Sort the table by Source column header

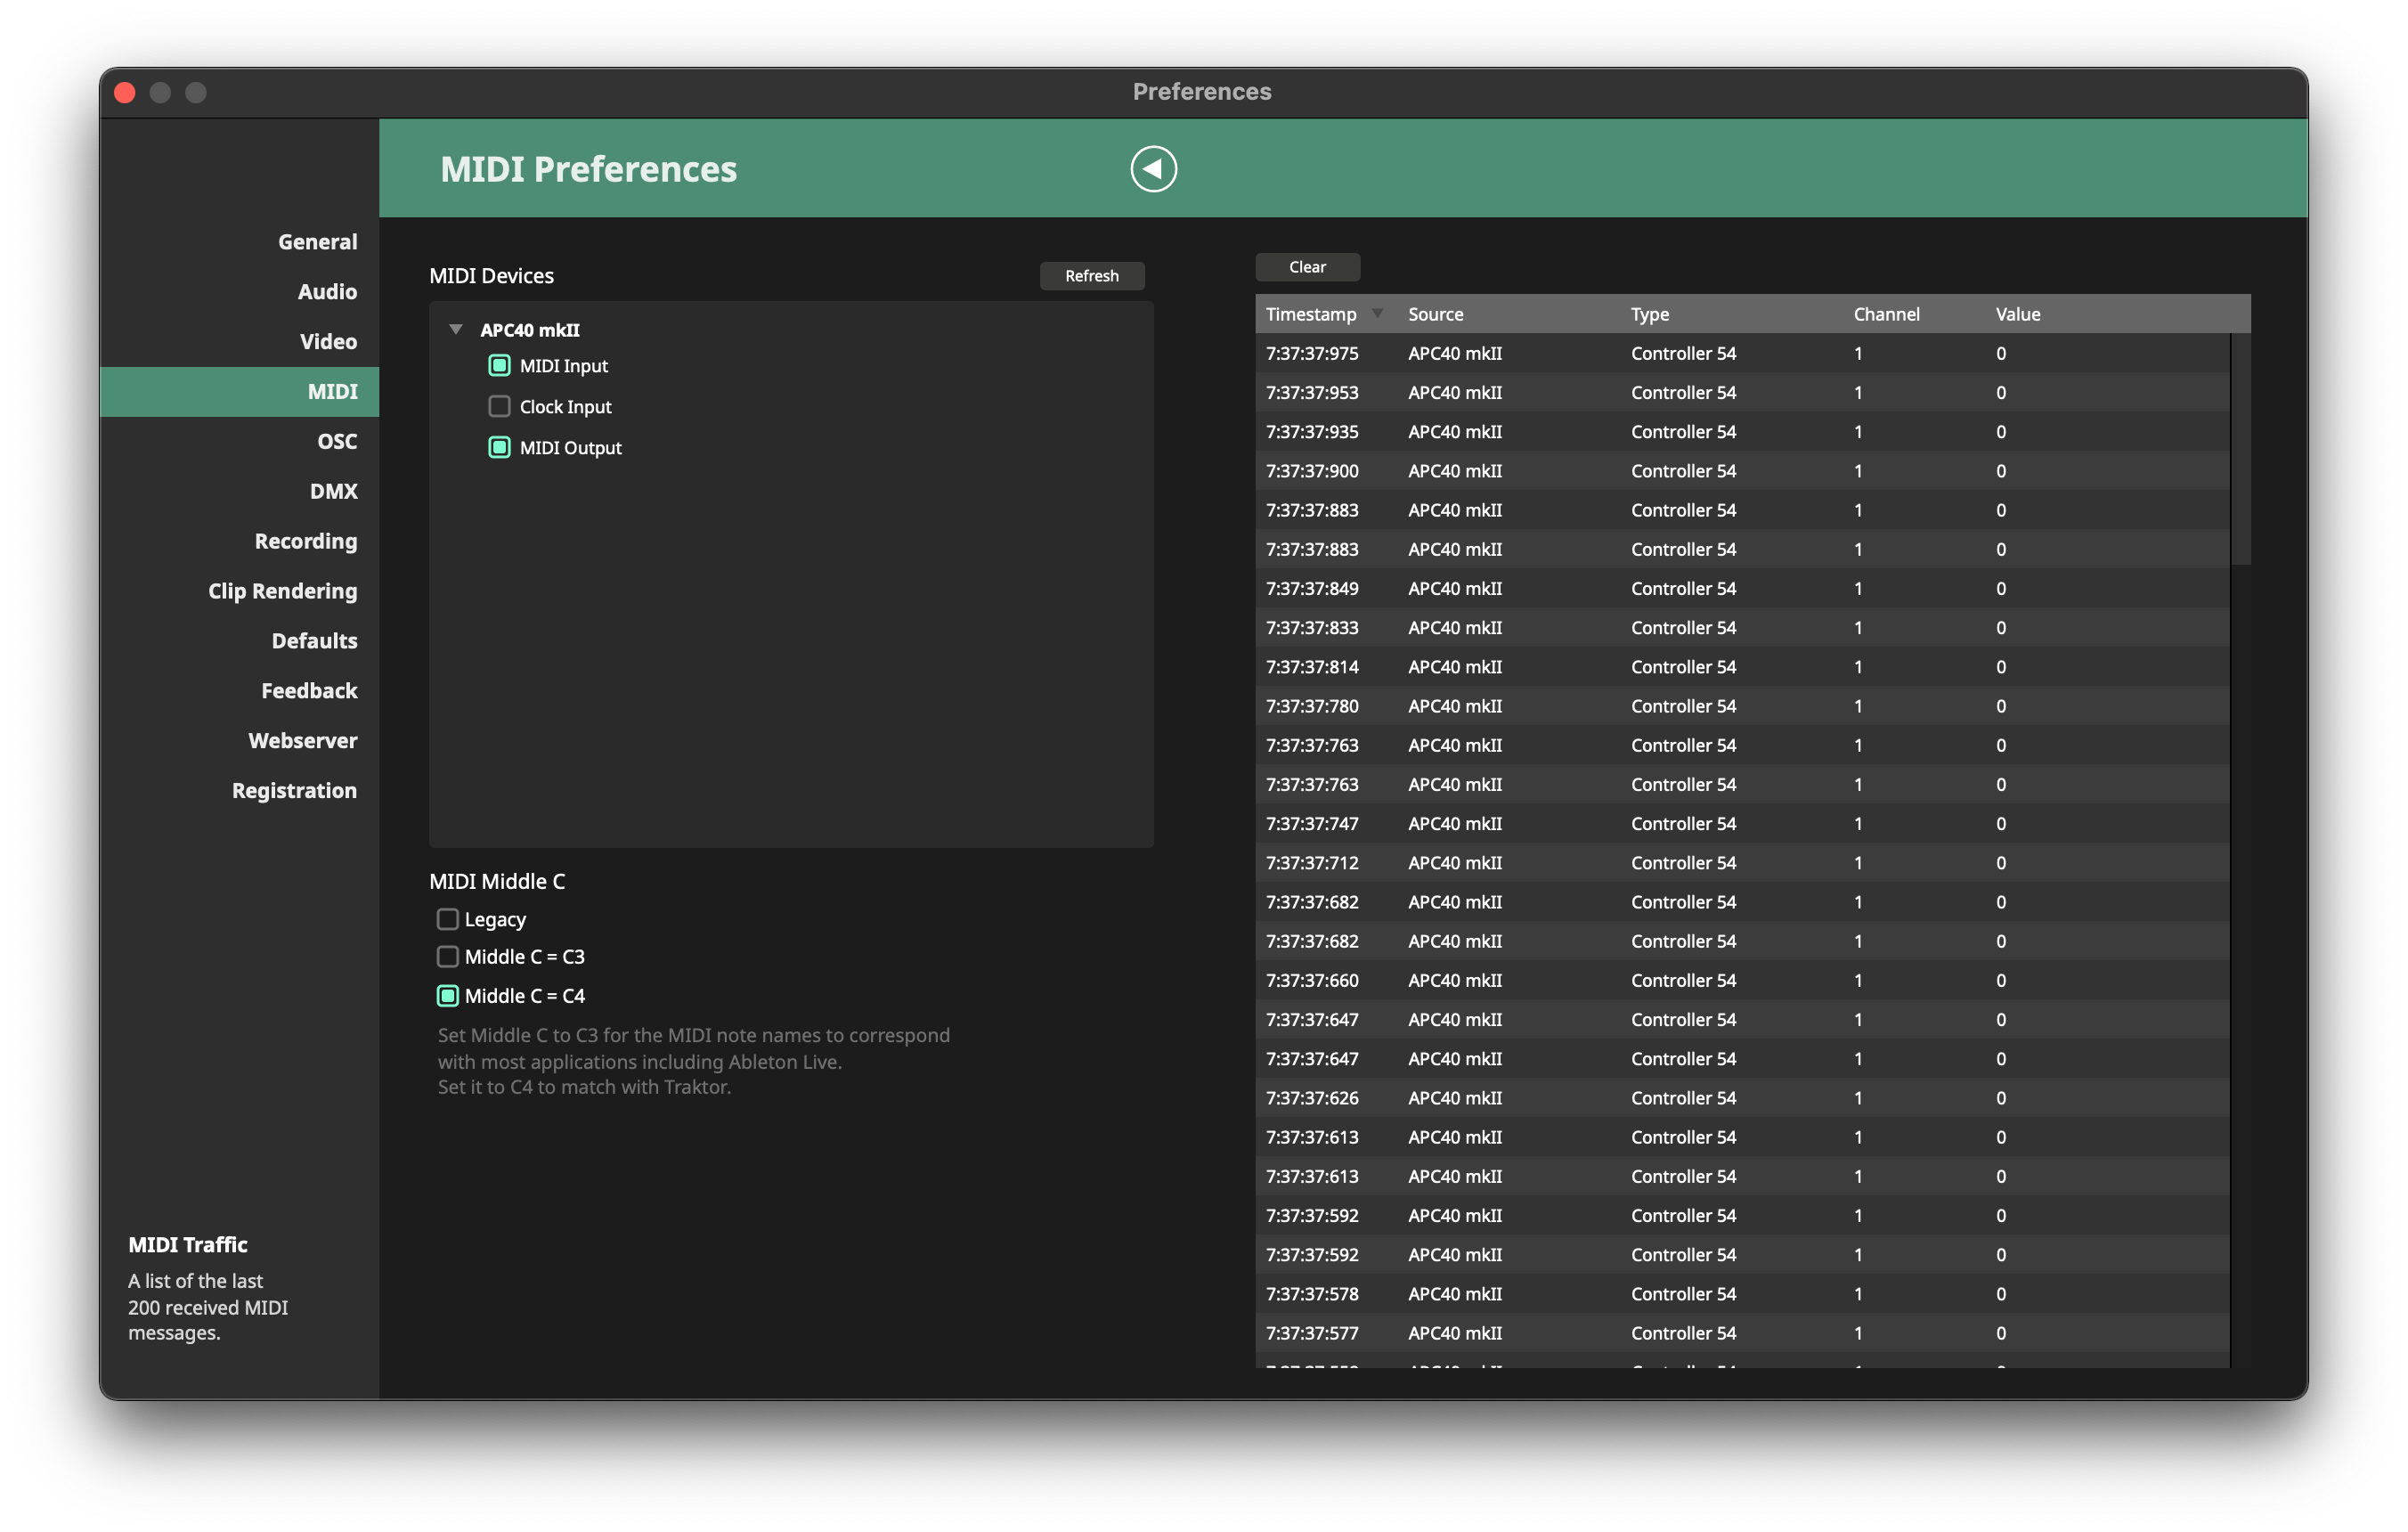pos(1435,314)
